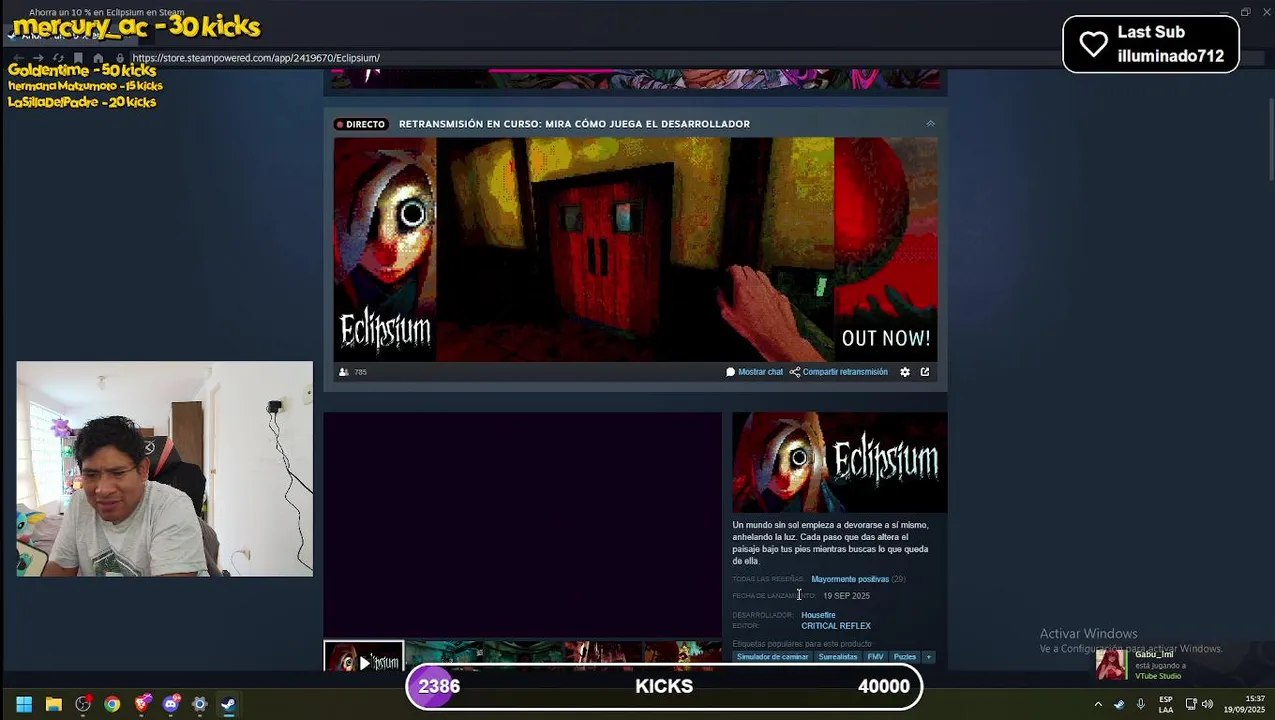Image resolution: width=1275 pixels, height=720 pixels.
Task: Open broadcast settings gear icon
Action: (x=905, y=372)
